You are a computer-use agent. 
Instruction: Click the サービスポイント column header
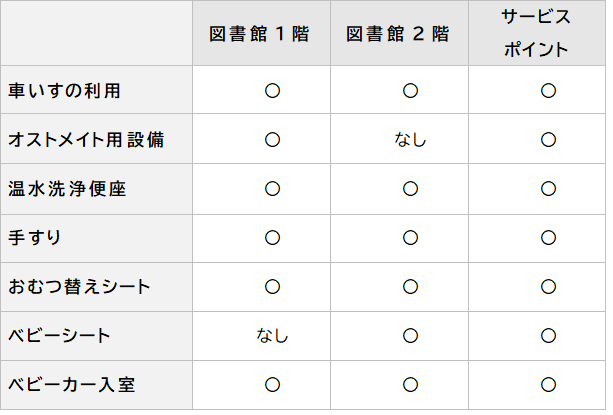pos(536,33)
